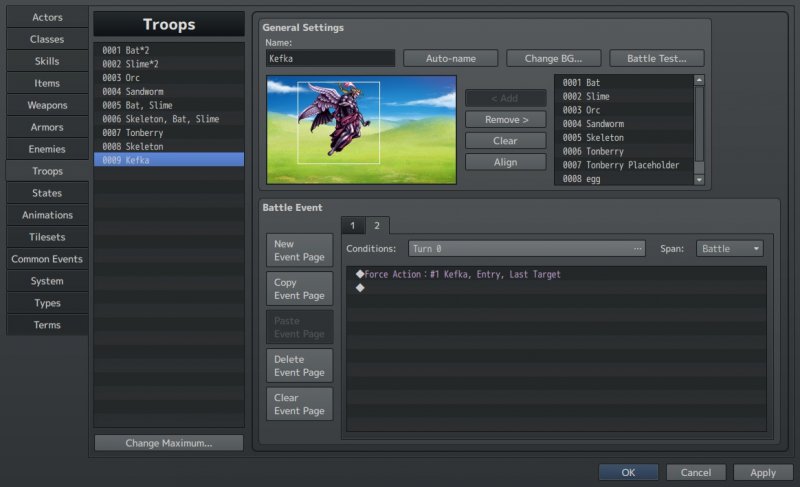Select the Force Action Kefka command line
The width and height of the screenshot is (800, 487).
pyautogui.click(x=556, y=274)
